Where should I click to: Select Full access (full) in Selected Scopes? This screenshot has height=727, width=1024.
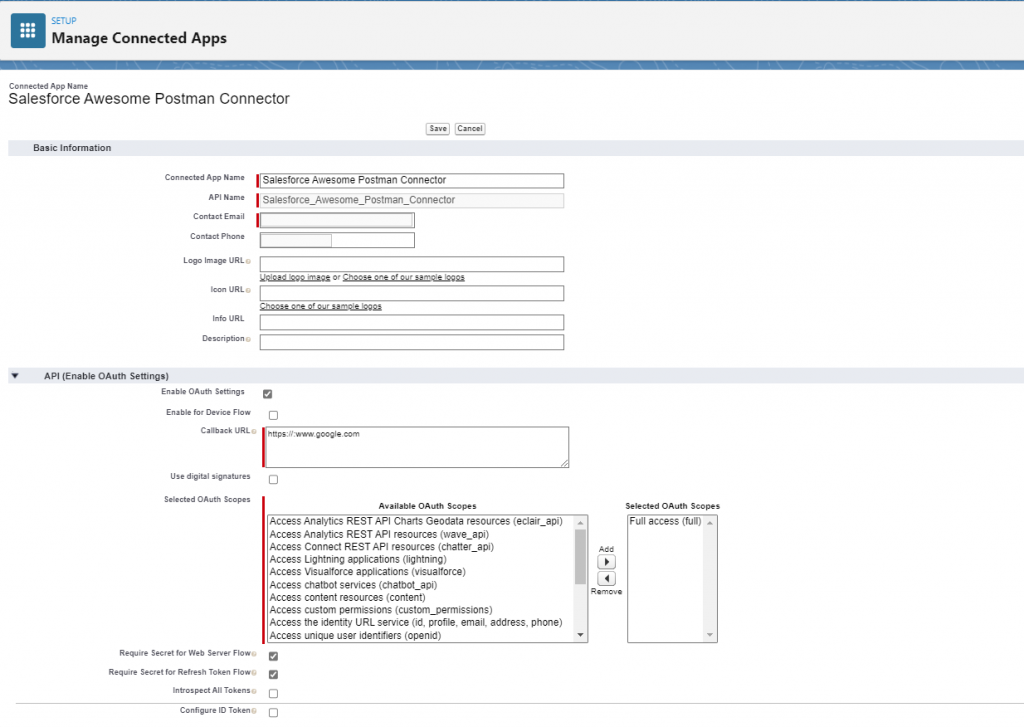coord(665,521)
